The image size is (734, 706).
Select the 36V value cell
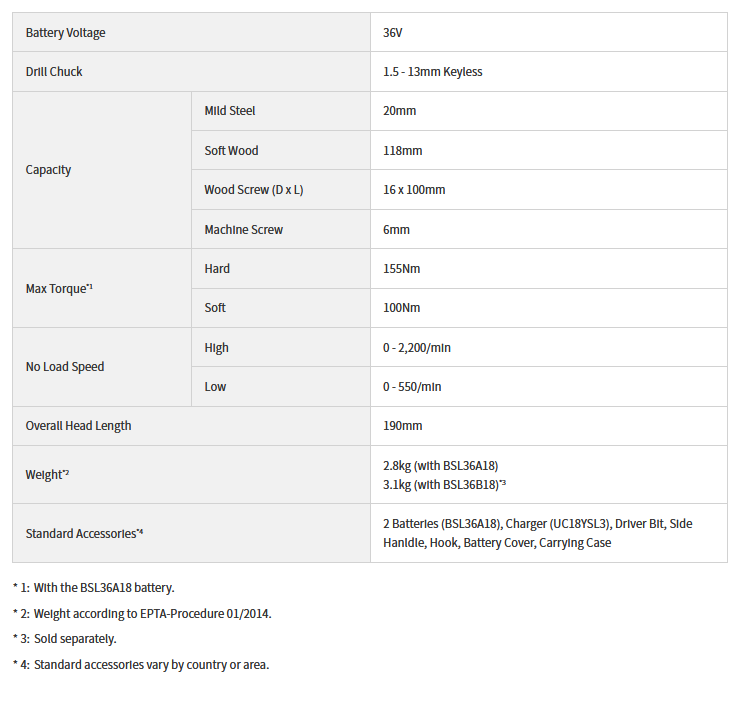pos(392,33)
